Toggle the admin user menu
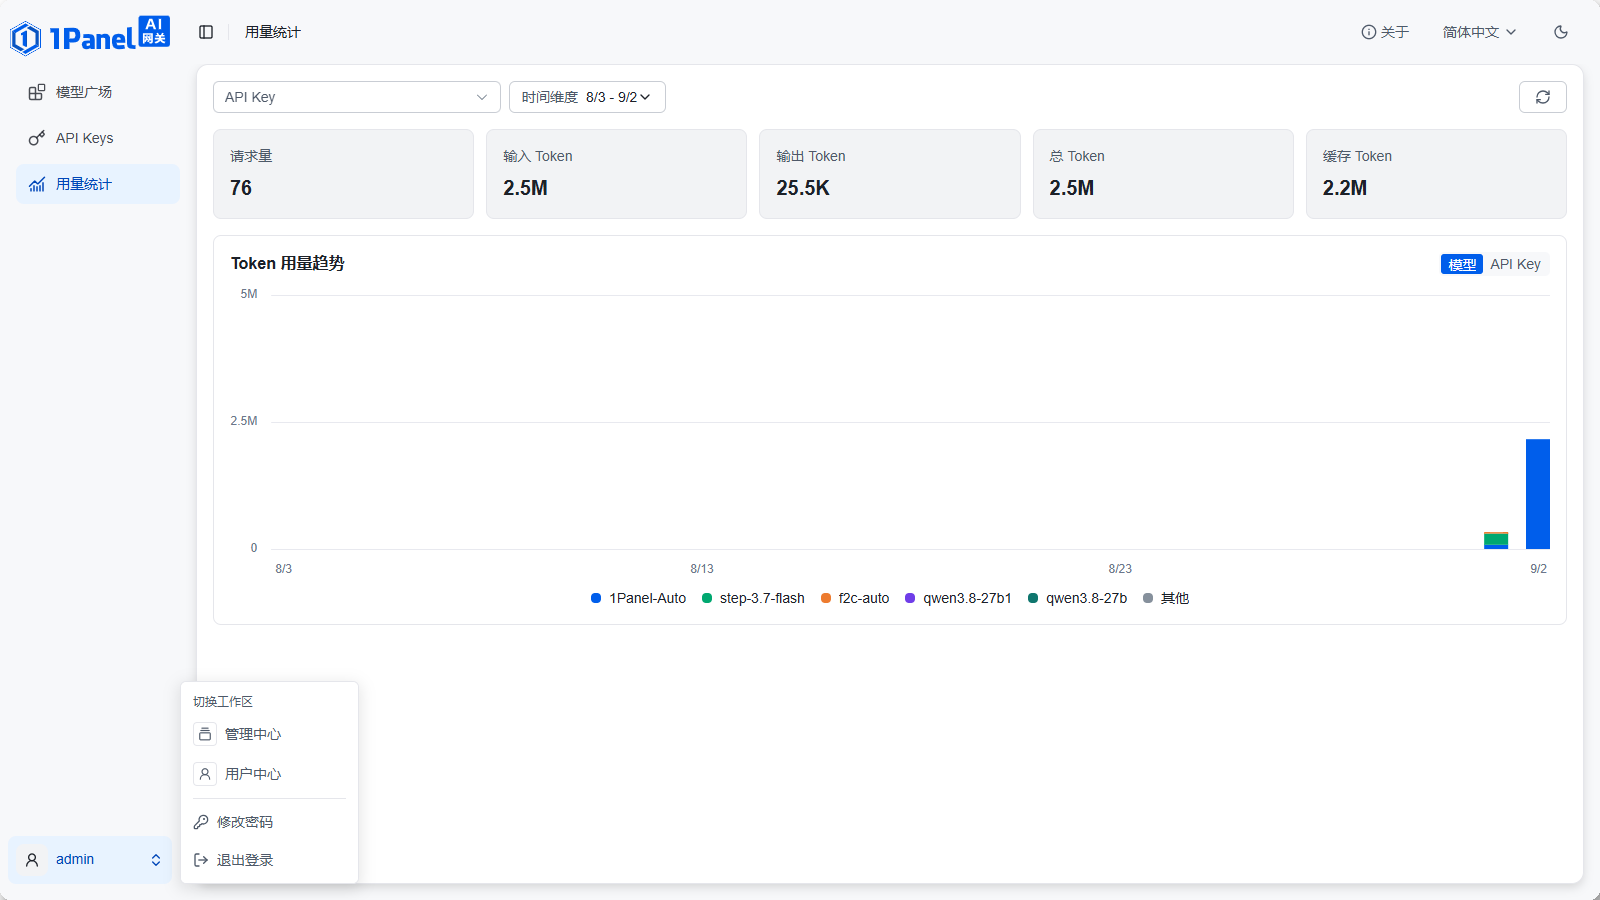 [90, 860]
